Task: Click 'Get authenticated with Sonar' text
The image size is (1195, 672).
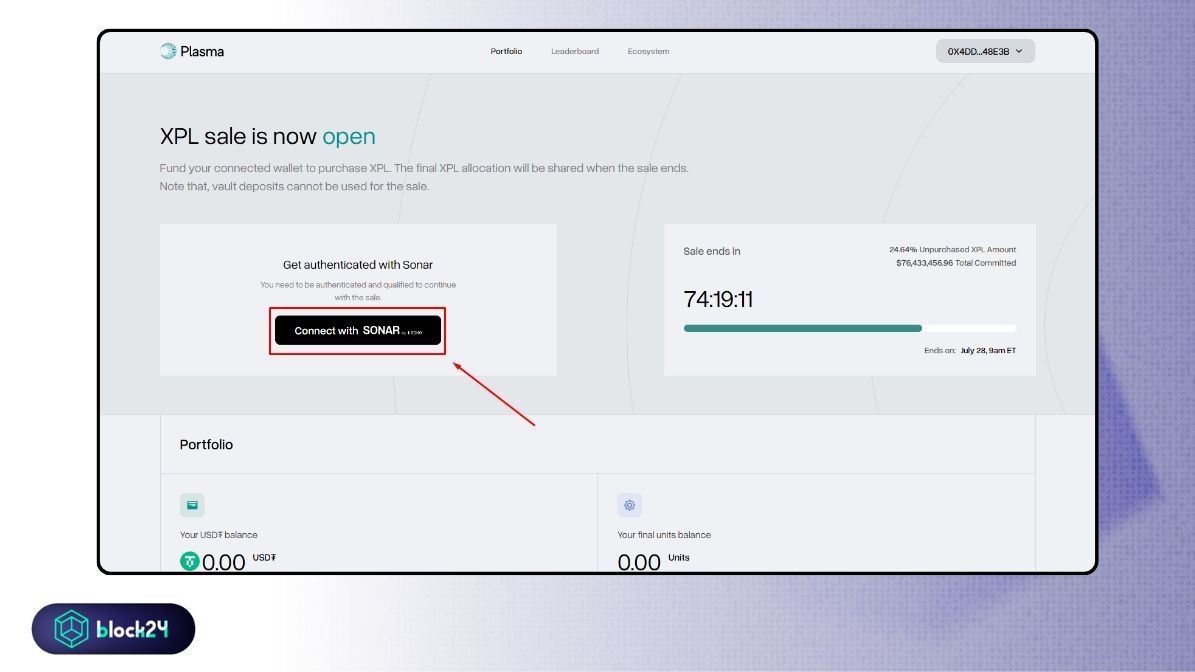Action: point(357,265)
